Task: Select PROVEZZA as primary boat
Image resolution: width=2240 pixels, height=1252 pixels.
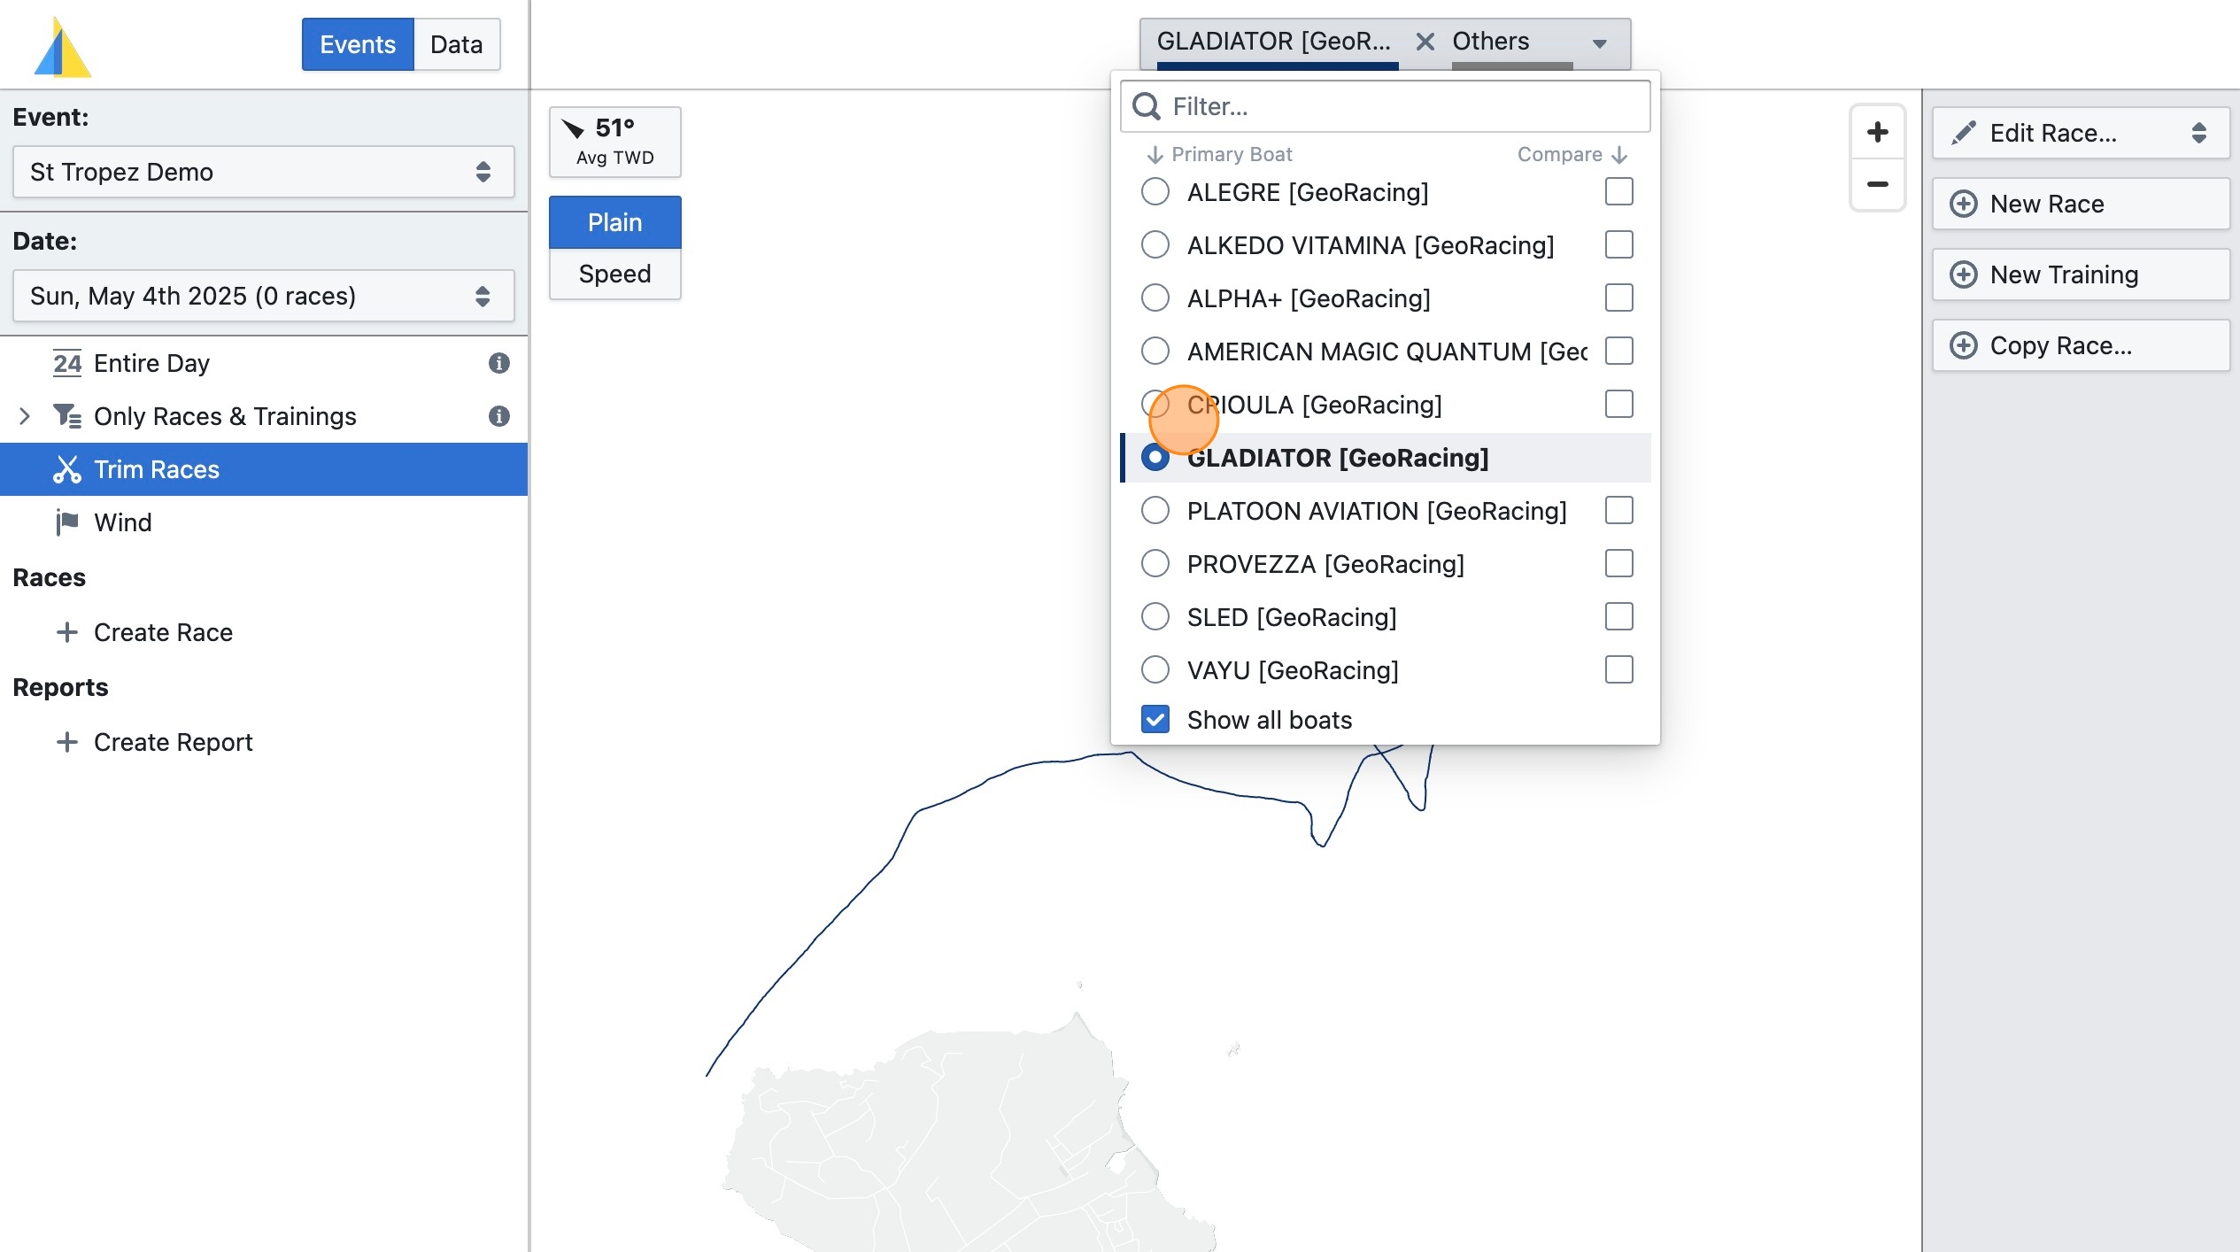Action: [x=1155, y=564]
